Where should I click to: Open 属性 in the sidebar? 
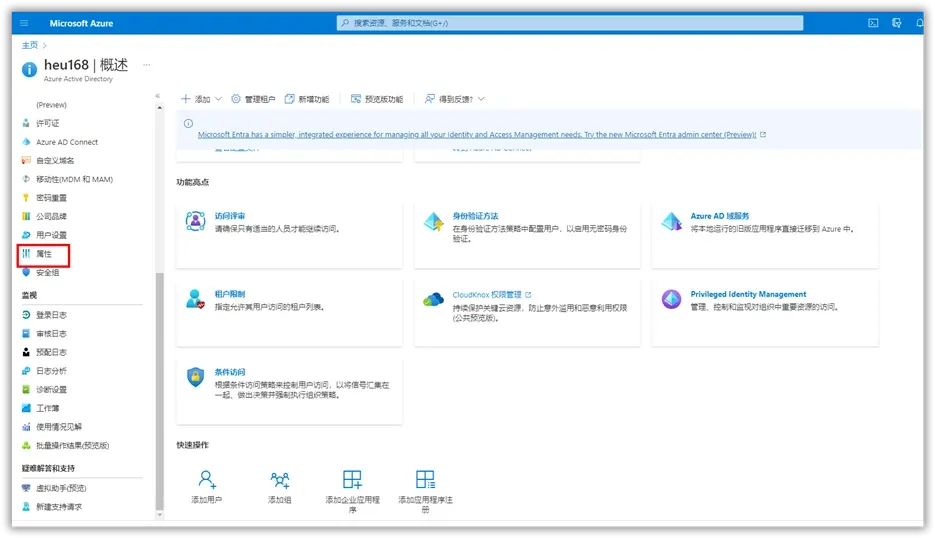(44, 253)
